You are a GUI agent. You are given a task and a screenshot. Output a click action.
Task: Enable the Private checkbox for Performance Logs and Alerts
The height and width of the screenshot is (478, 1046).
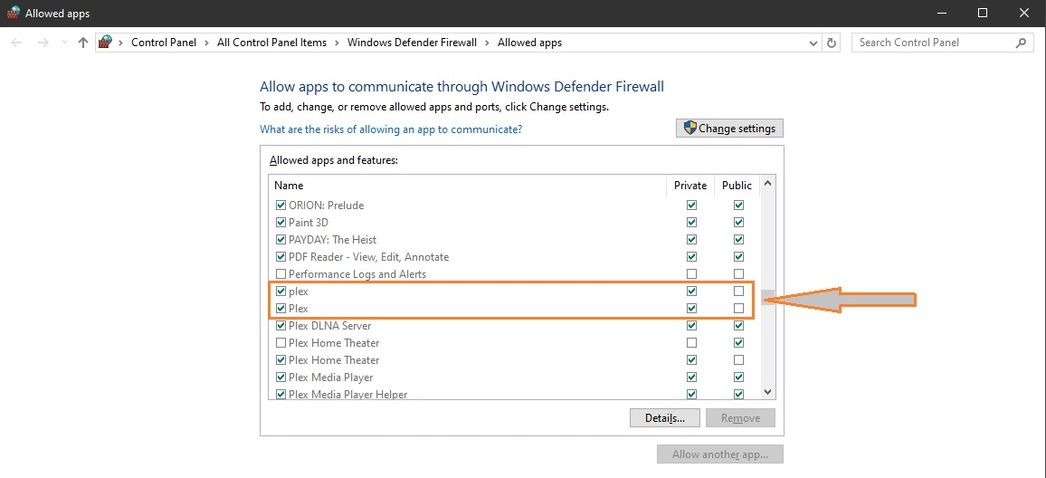click(692, 274)
